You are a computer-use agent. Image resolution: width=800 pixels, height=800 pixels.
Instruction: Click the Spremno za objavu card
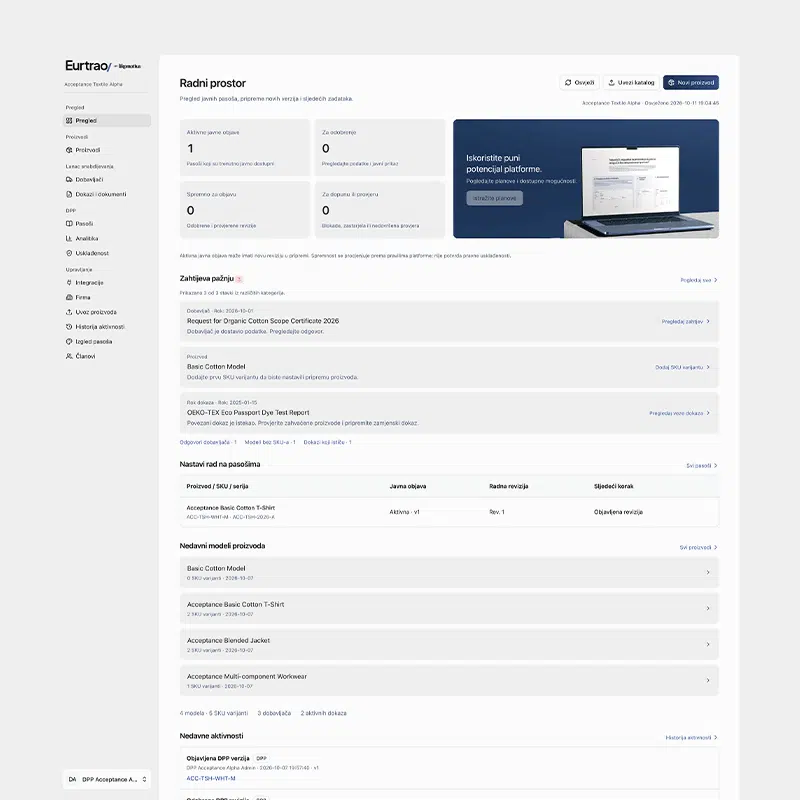[245, 210]
